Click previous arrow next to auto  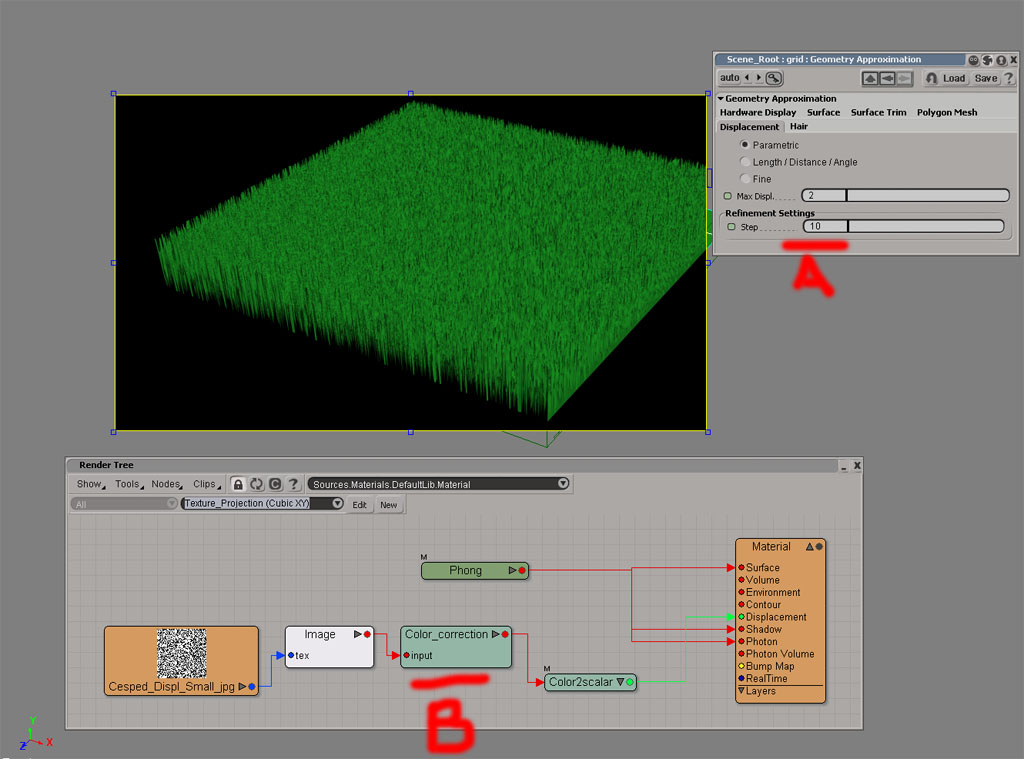[747, 78]
